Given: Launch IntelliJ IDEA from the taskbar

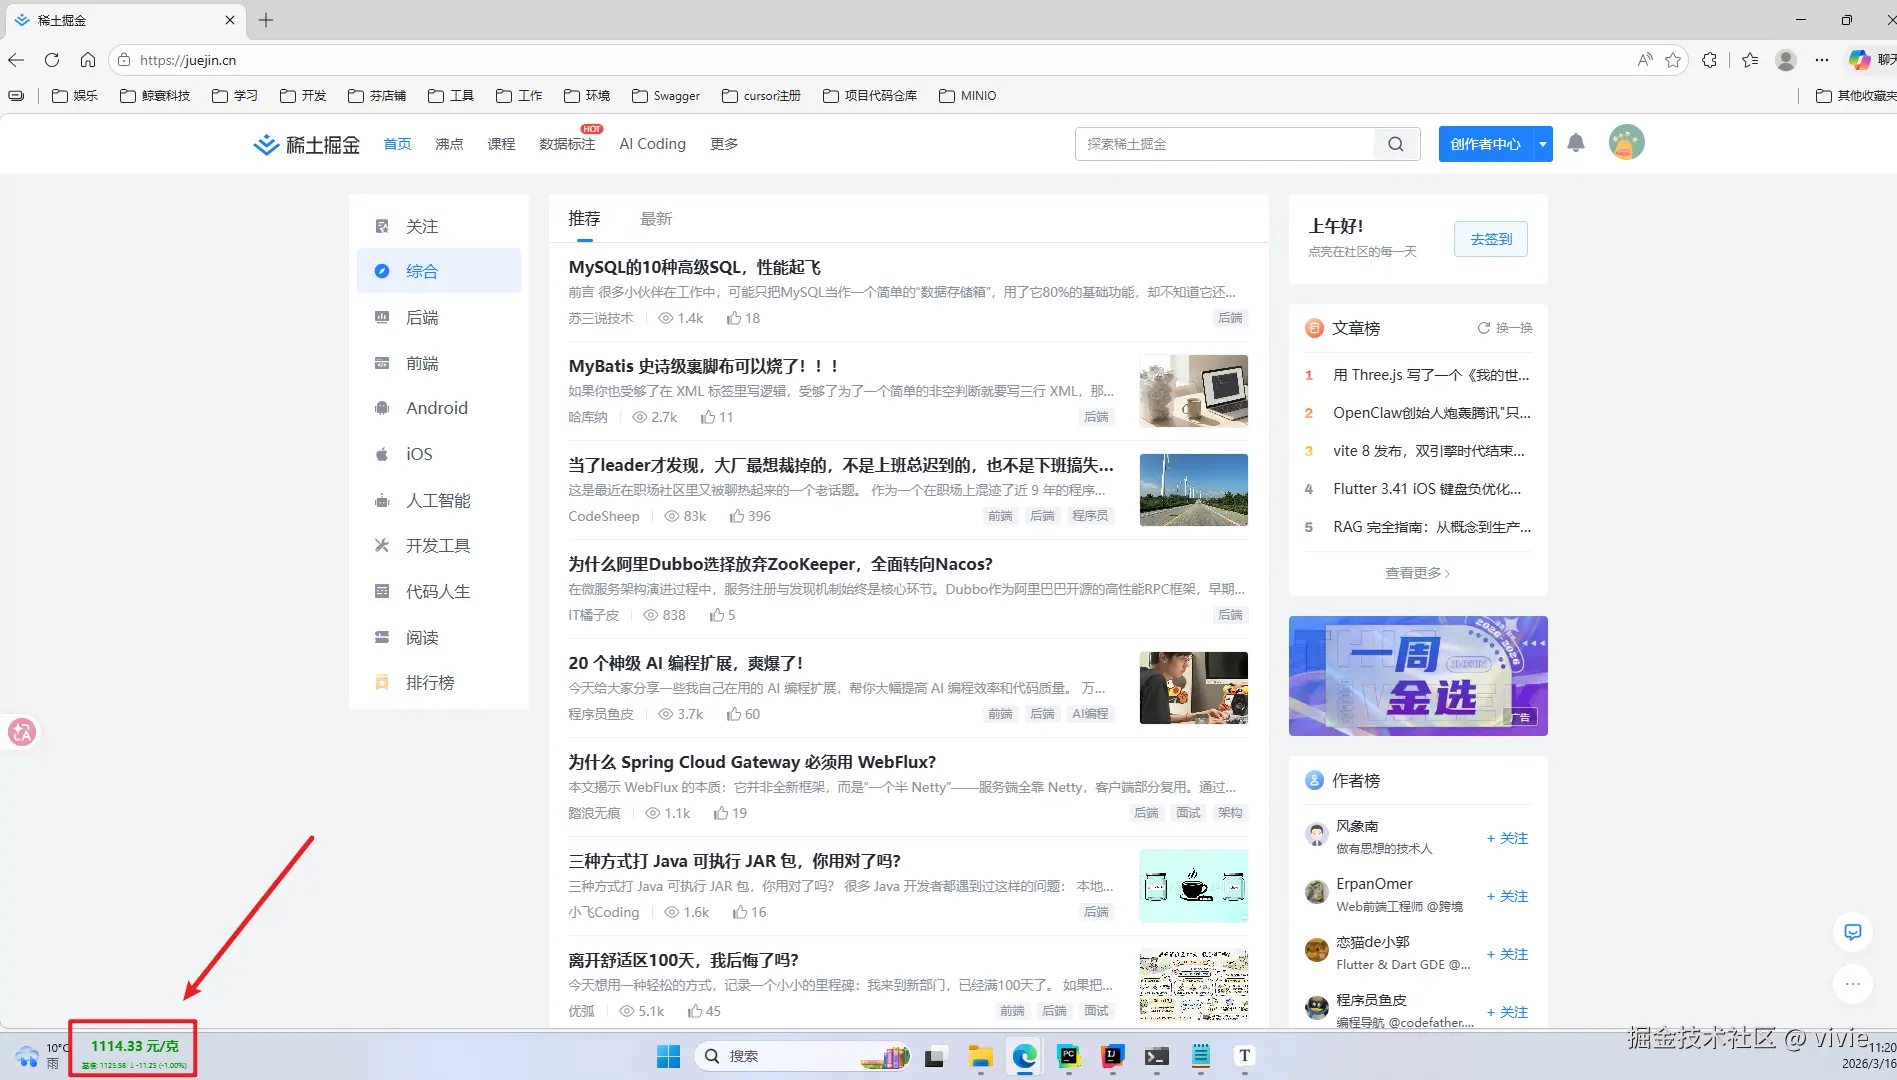Looking at the screenshot, I should pos(1112,1056).
